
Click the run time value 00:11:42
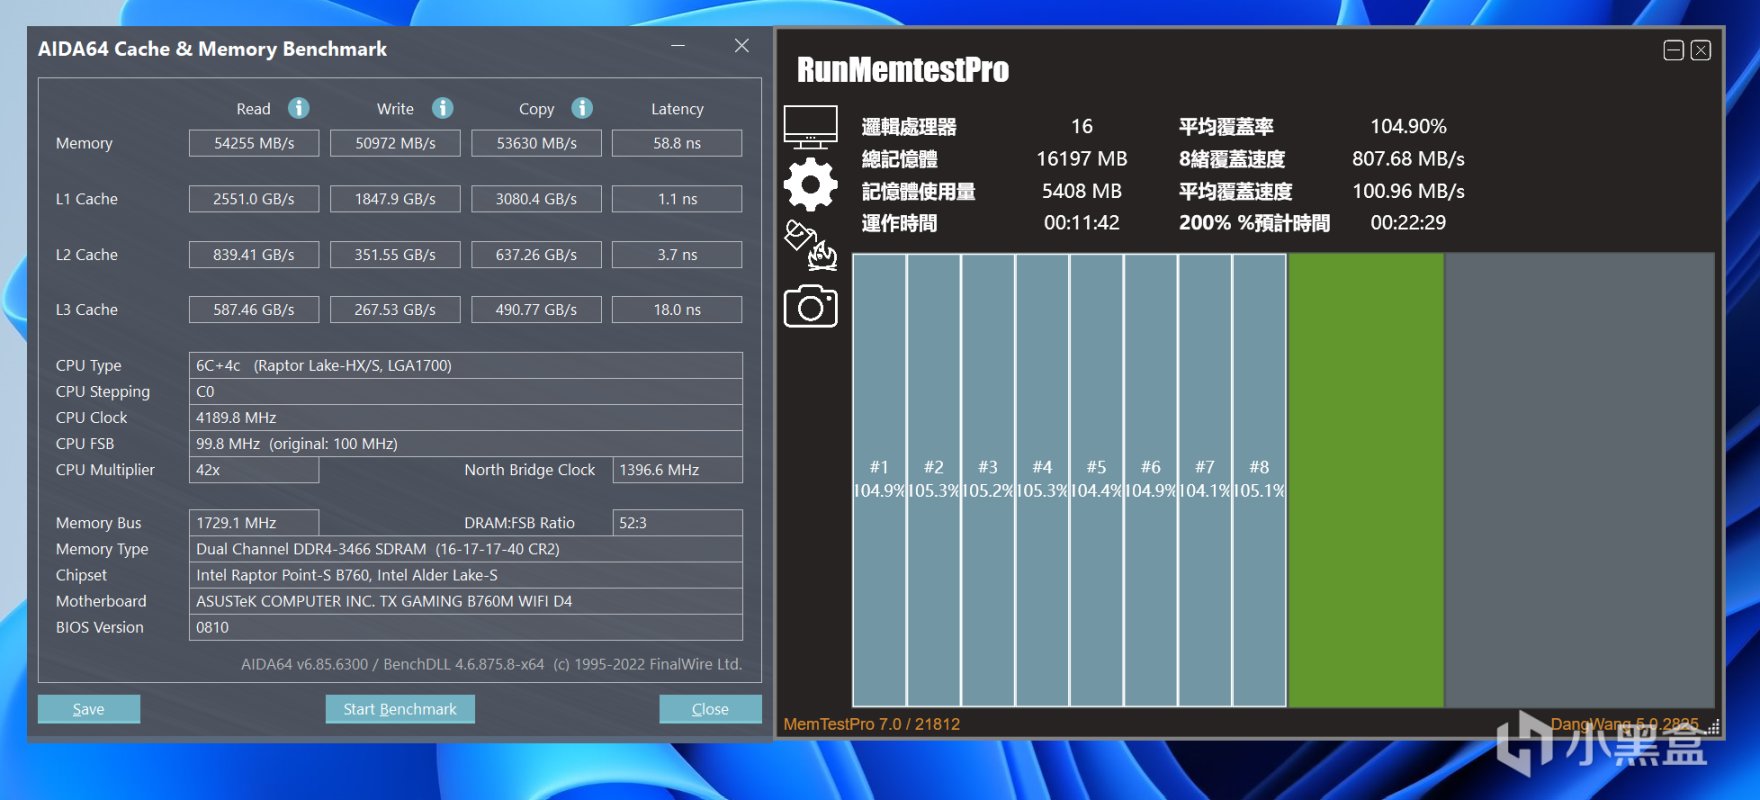(x=1082, y=222)
